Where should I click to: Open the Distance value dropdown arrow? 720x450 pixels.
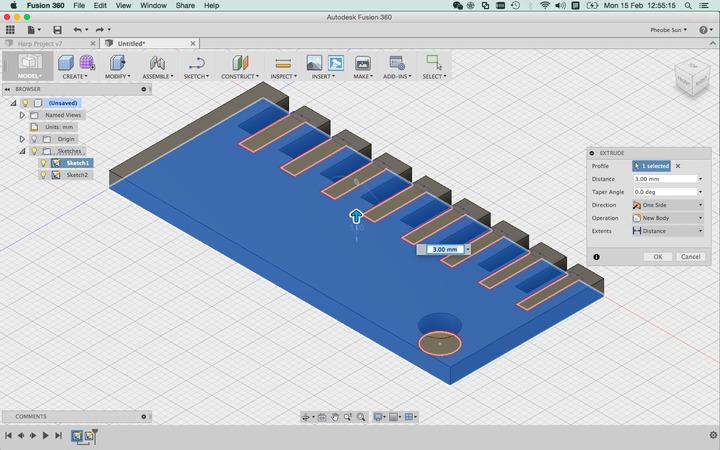[701, 179]
